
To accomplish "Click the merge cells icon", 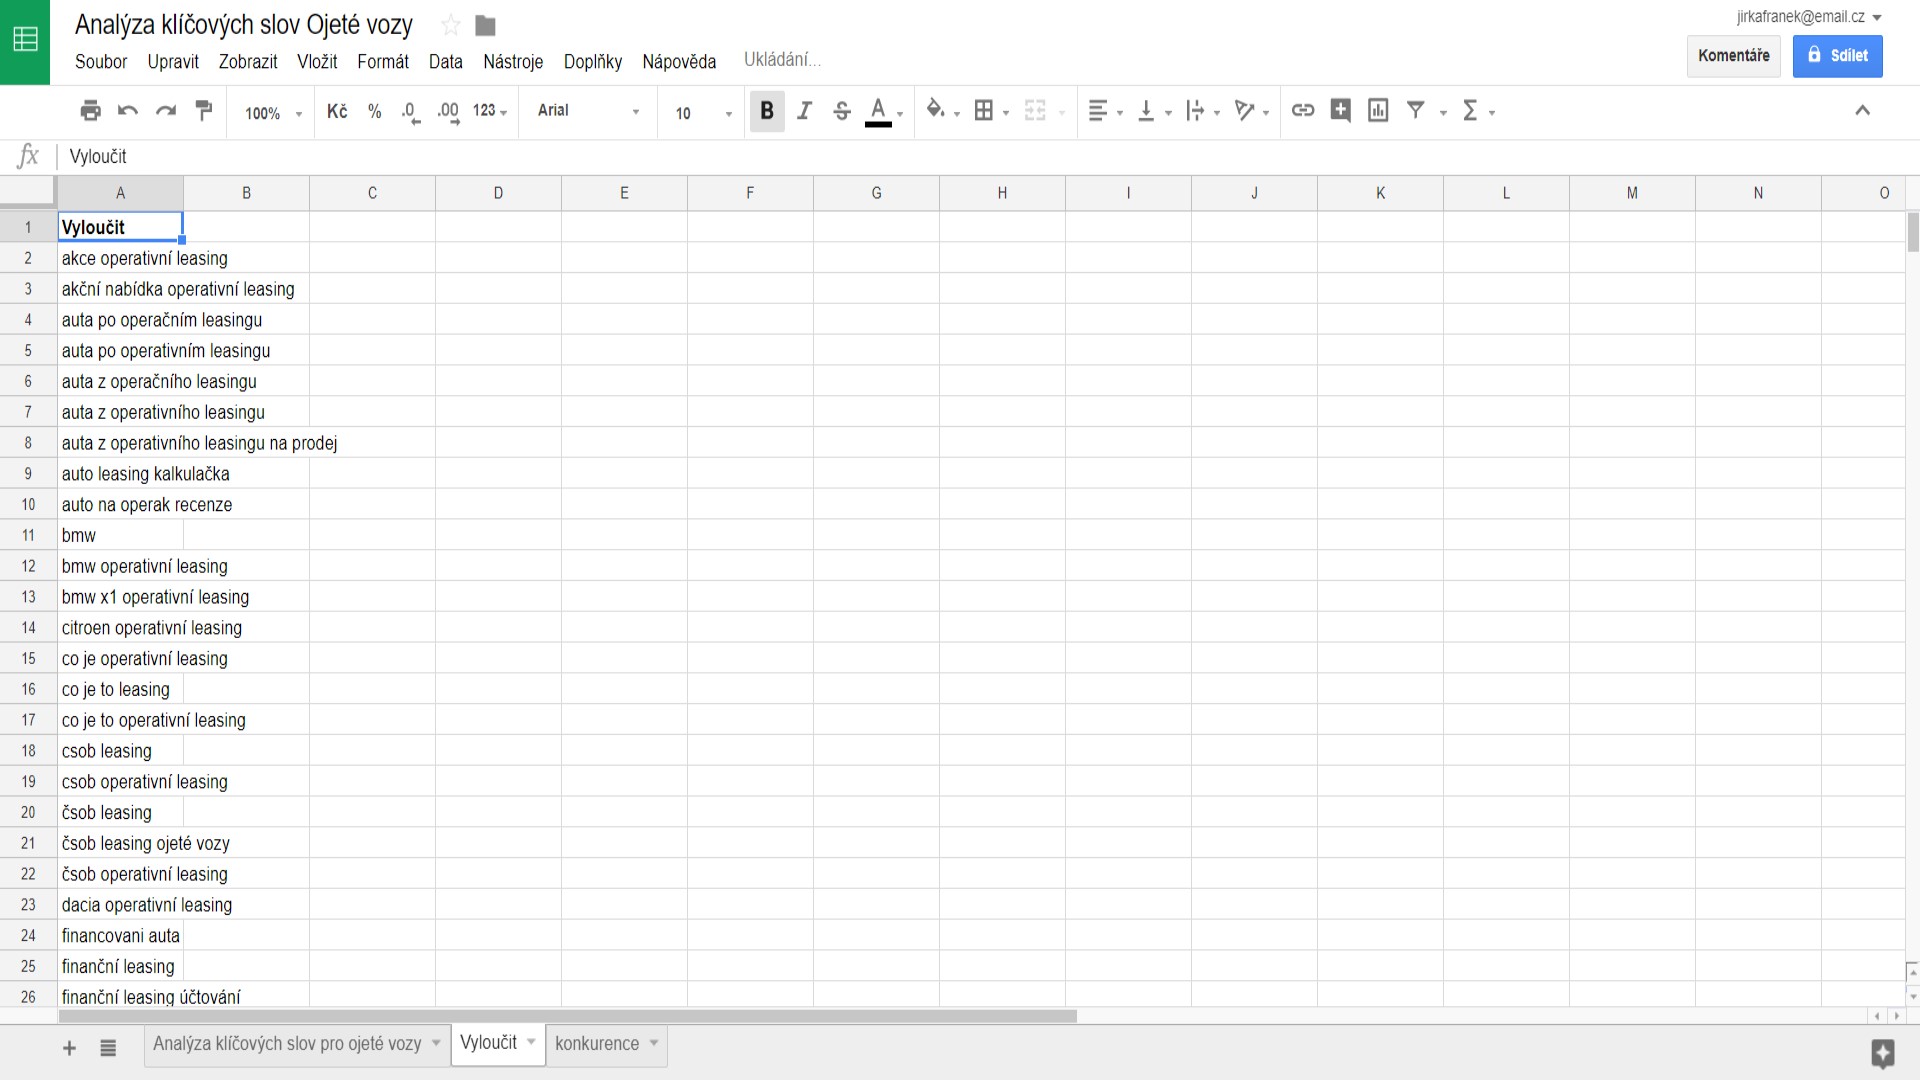I will click(1035, 111).
